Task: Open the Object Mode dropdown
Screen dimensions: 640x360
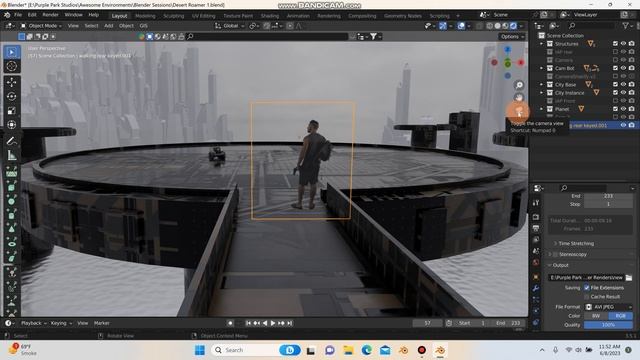Action: [41, 26]
